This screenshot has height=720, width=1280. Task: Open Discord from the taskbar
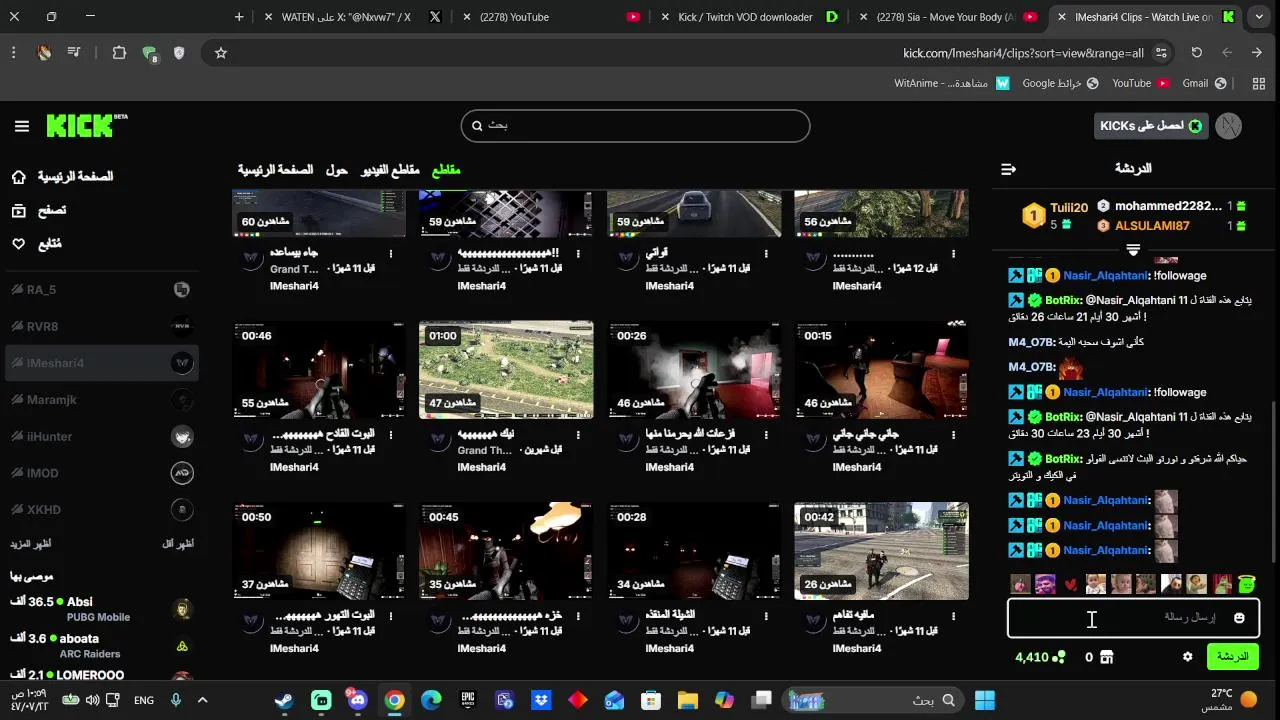point(357,700)
